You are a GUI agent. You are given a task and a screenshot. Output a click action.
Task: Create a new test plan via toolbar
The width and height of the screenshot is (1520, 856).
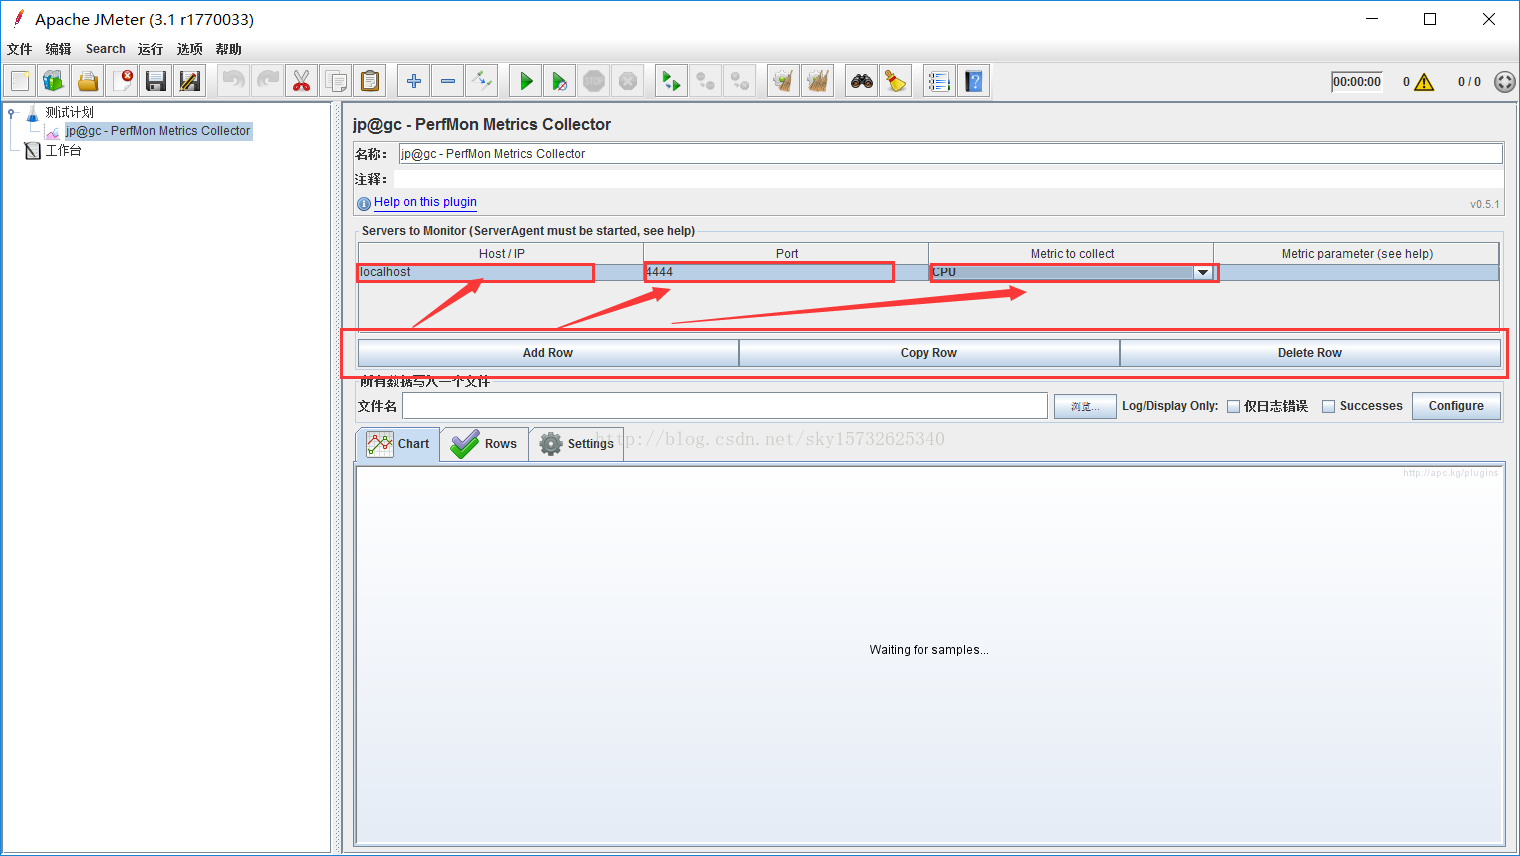(x=20, y=81)
